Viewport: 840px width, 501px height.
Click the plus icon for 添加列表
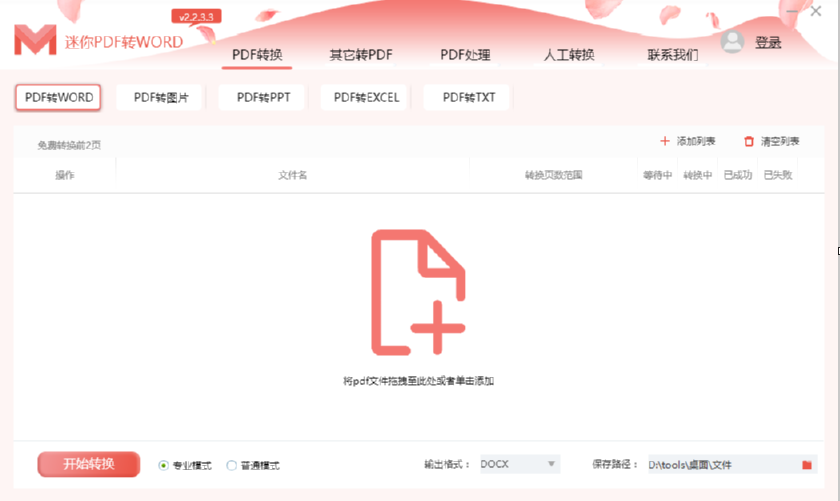665,141
